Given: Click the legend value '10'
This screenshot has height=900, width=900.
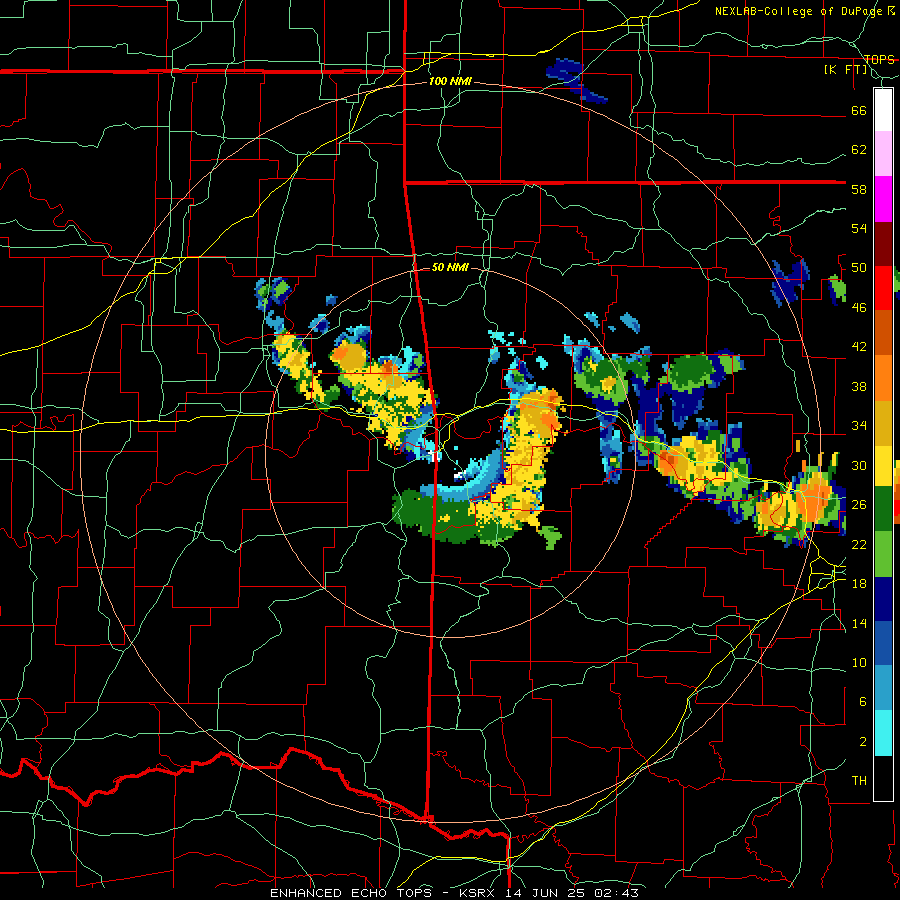Looking at the screenshot, I should pos(859,663).
